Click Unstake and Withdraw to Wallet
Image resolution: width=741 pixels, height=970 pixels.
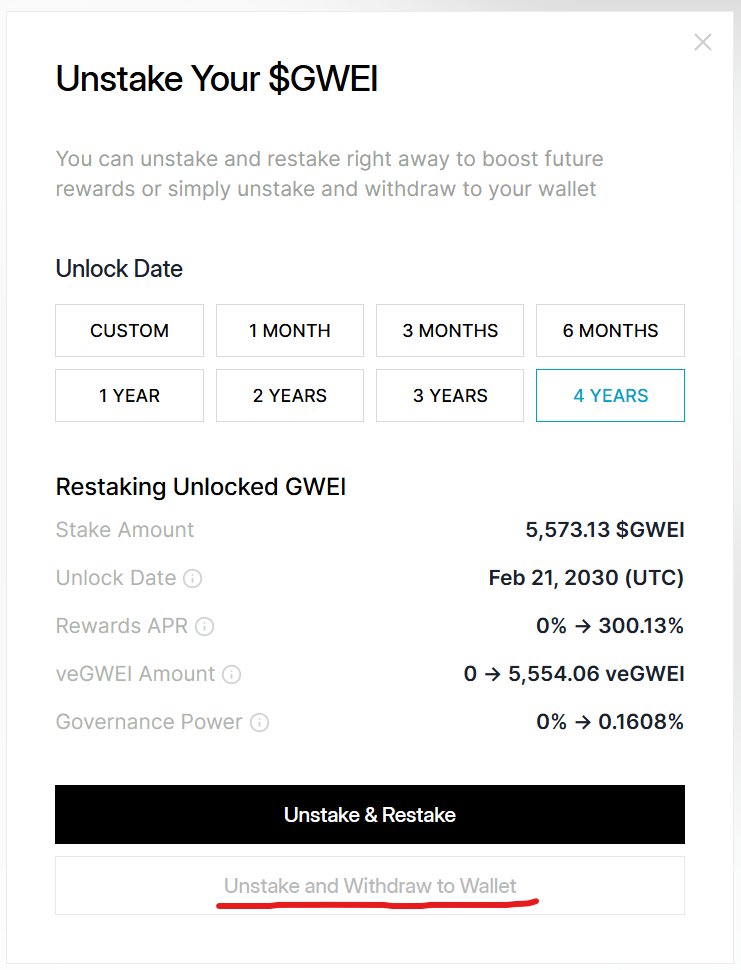[370, 886]
